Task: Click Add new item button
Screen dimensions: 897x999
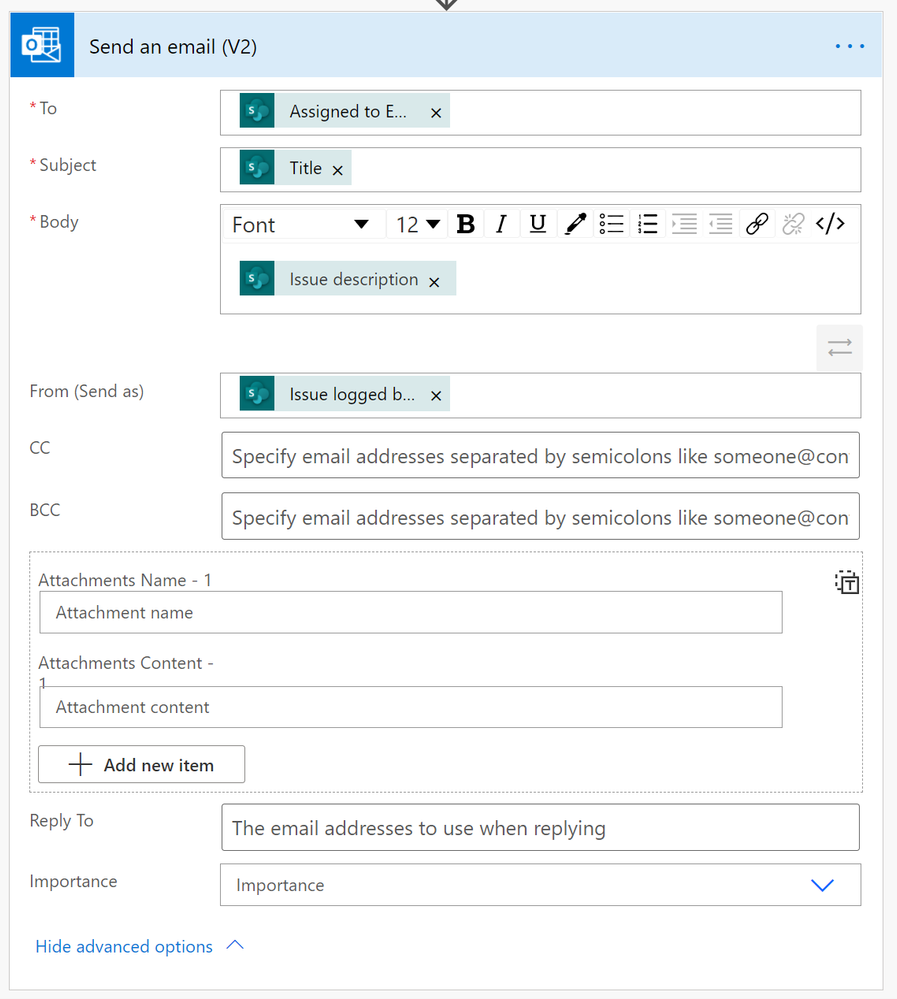Action: [141, 765]
